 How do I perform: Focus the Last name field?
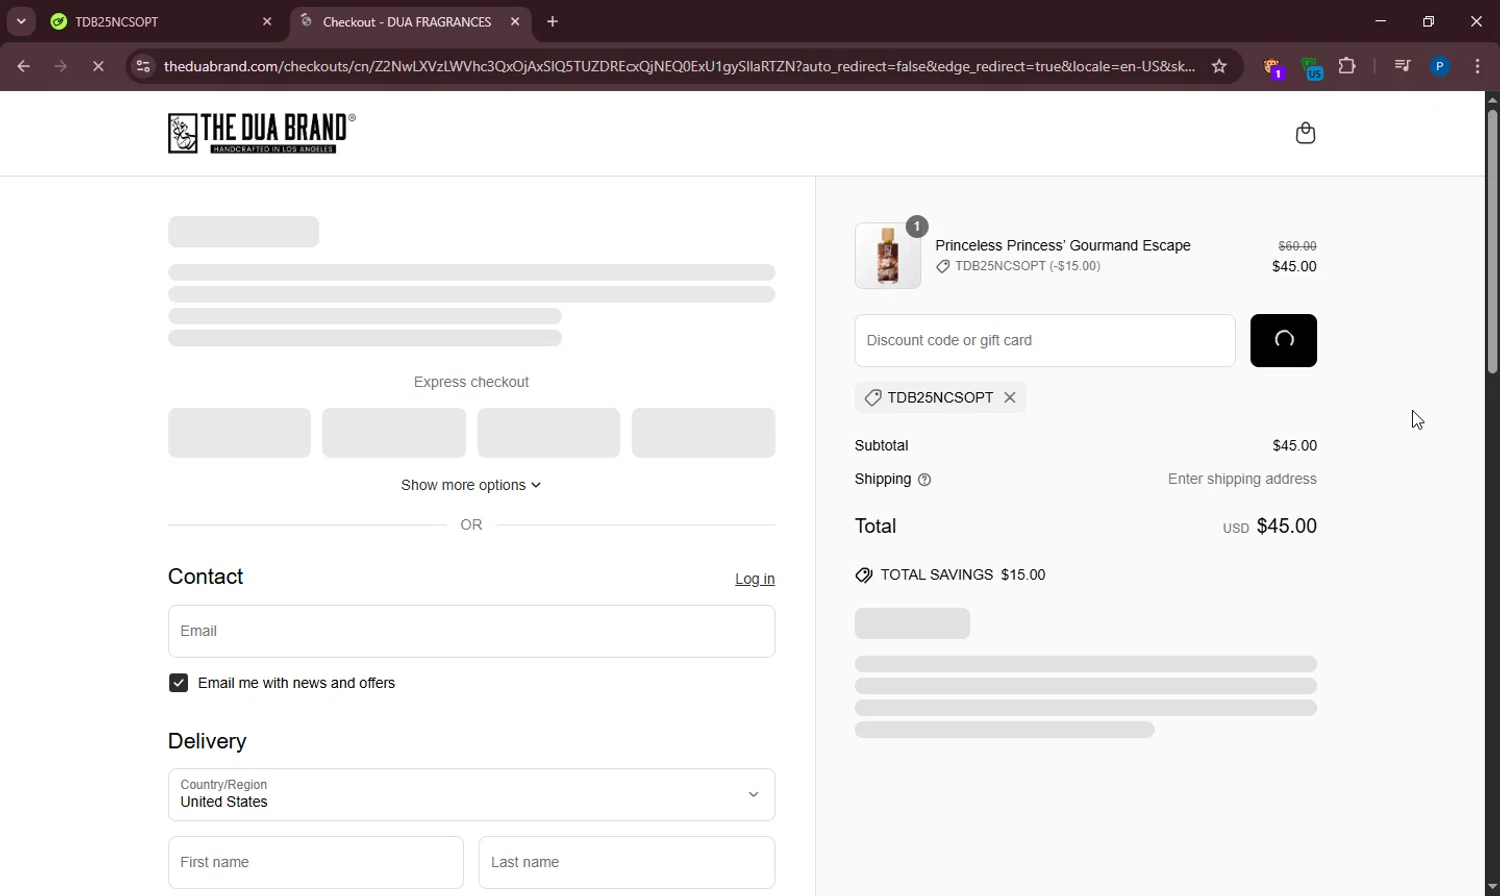(627, 862)
